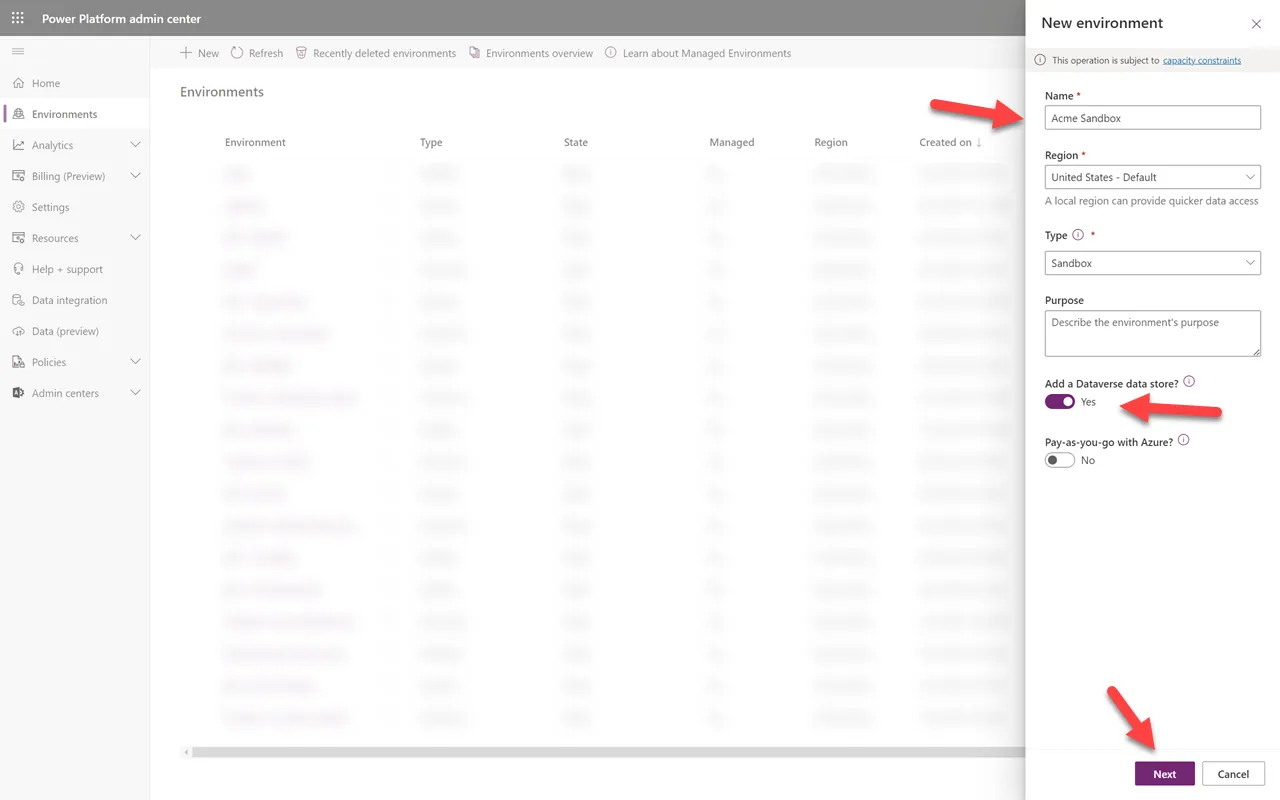Viewport: 1280px width, 800px height.
Task: Disable the Add a Dataverse data store toggle
Action: tap(1059, 401)
